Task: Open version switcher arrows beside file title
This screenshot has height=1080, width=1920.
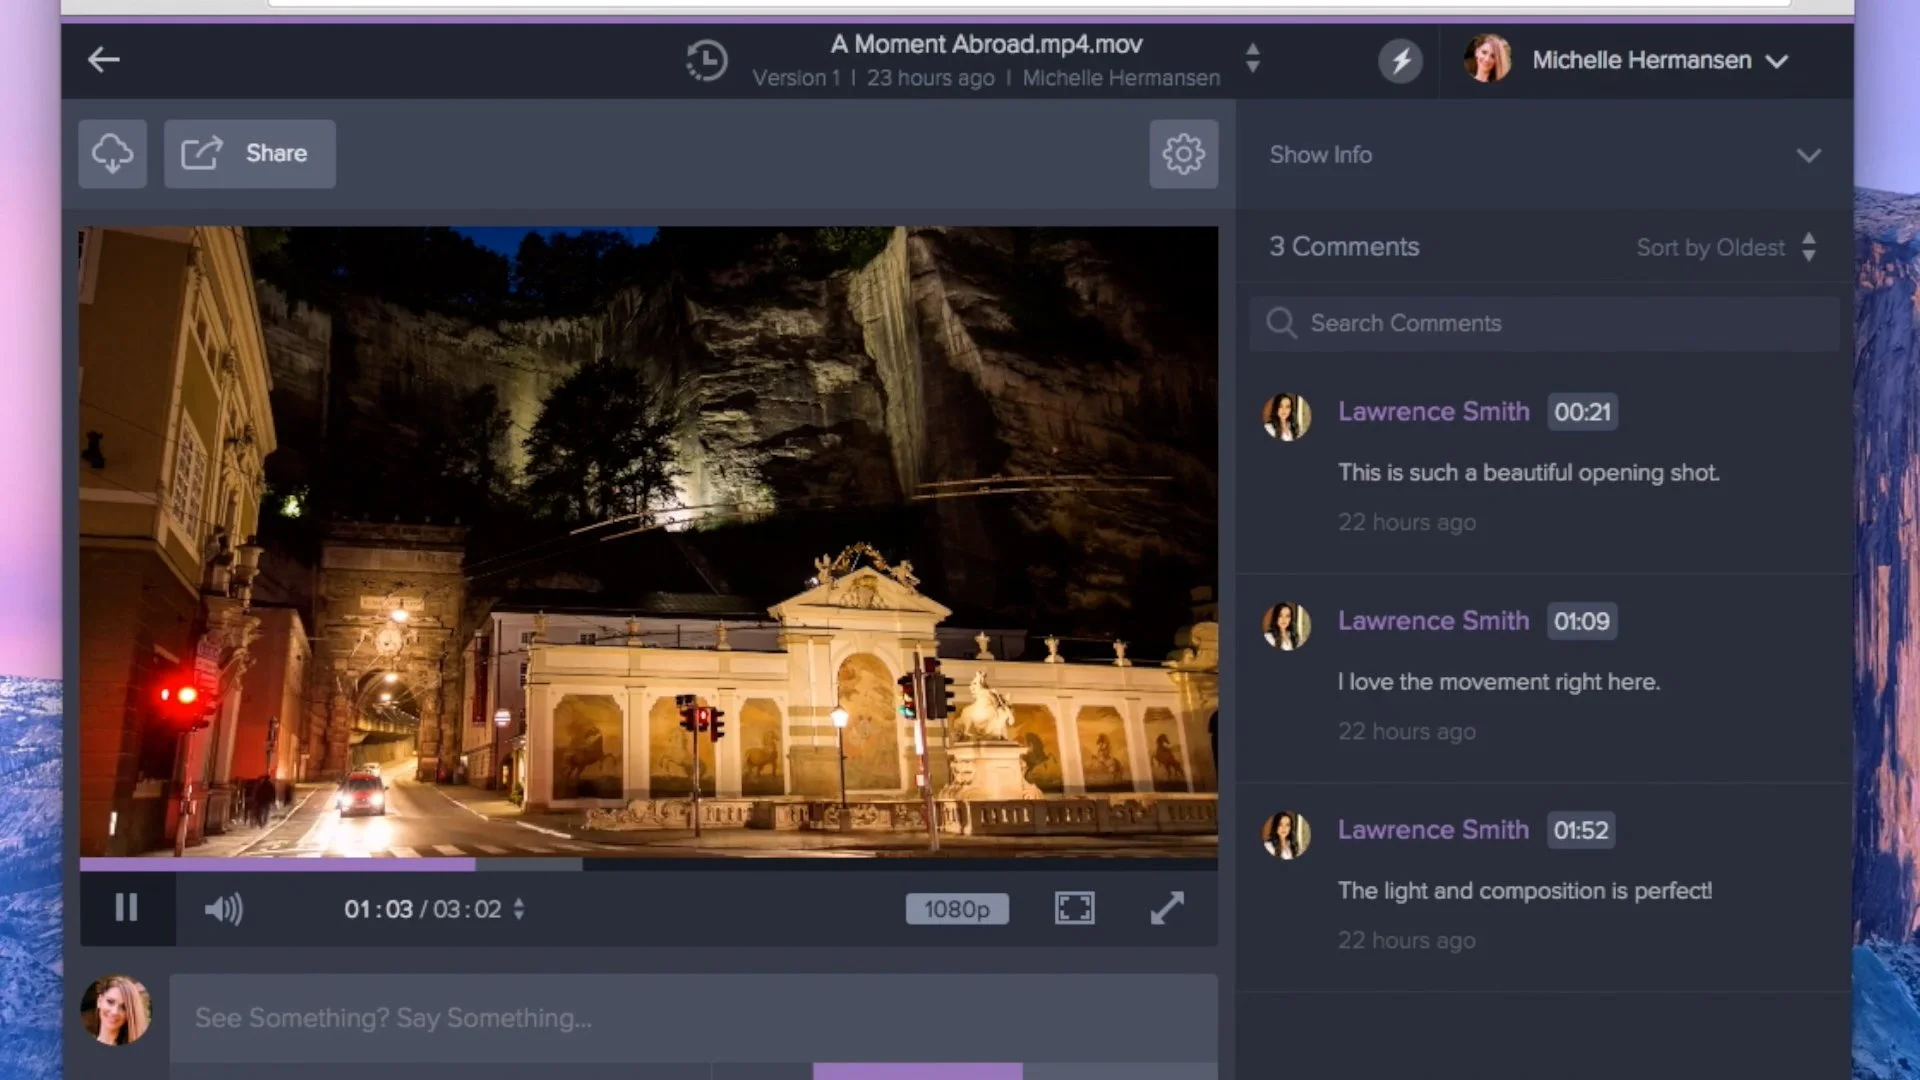Action: point(1252,58)
